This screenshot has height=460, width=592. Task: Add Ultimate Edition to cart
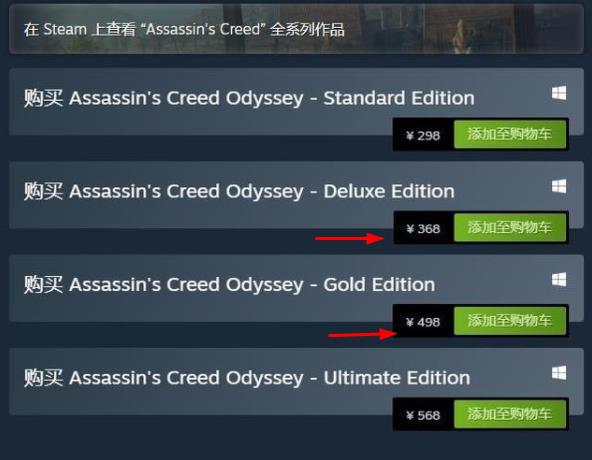pos(510,414)
